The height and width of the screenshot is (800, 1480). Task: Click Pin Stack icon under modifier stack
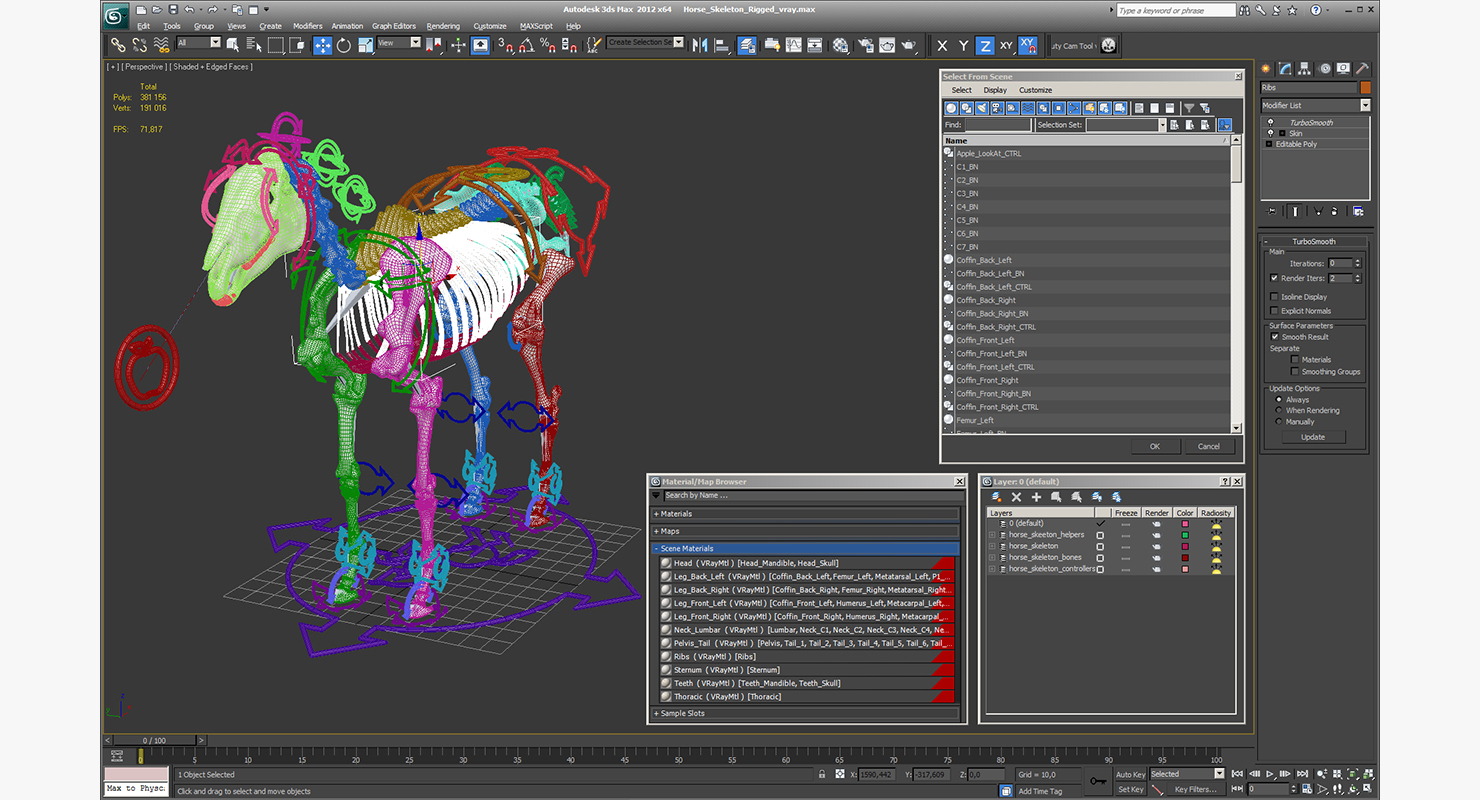click(x=1271, y=211)
